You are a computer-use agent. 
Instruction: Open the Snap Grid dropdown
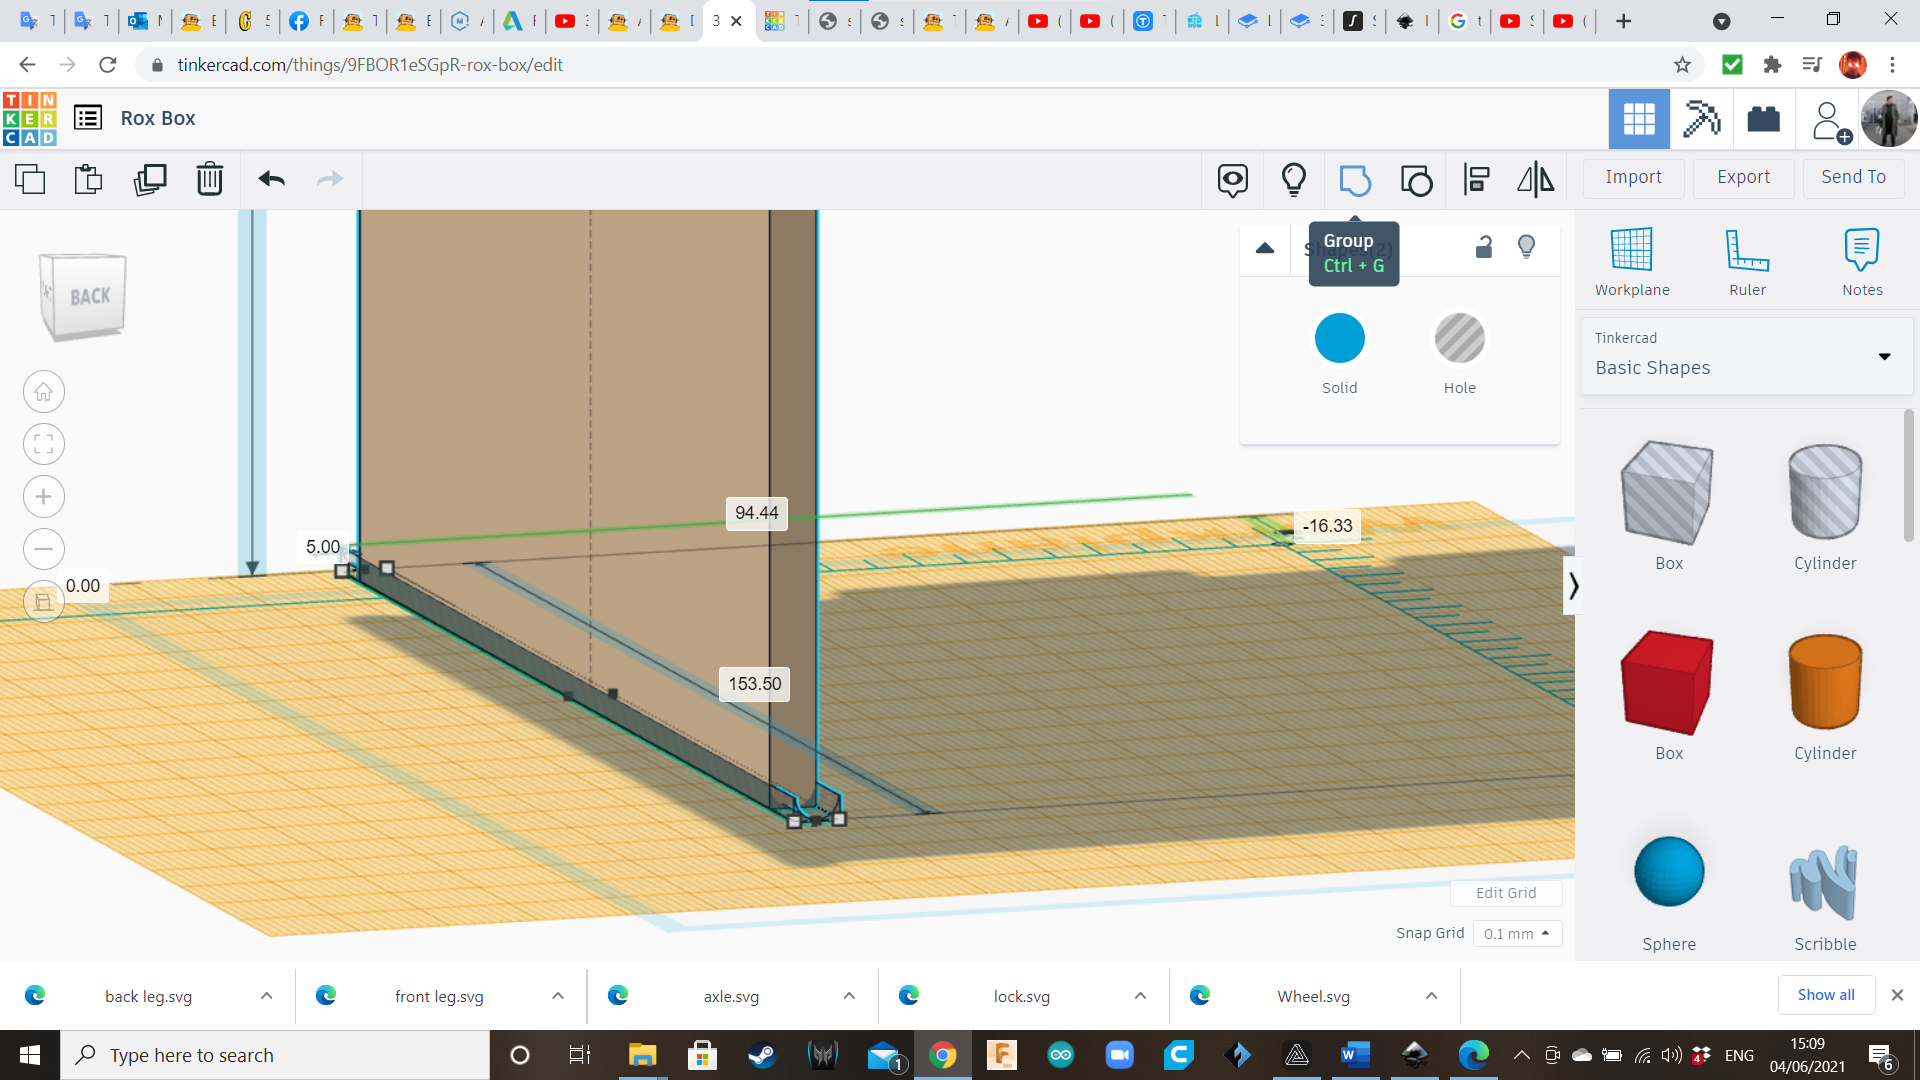1516,933
